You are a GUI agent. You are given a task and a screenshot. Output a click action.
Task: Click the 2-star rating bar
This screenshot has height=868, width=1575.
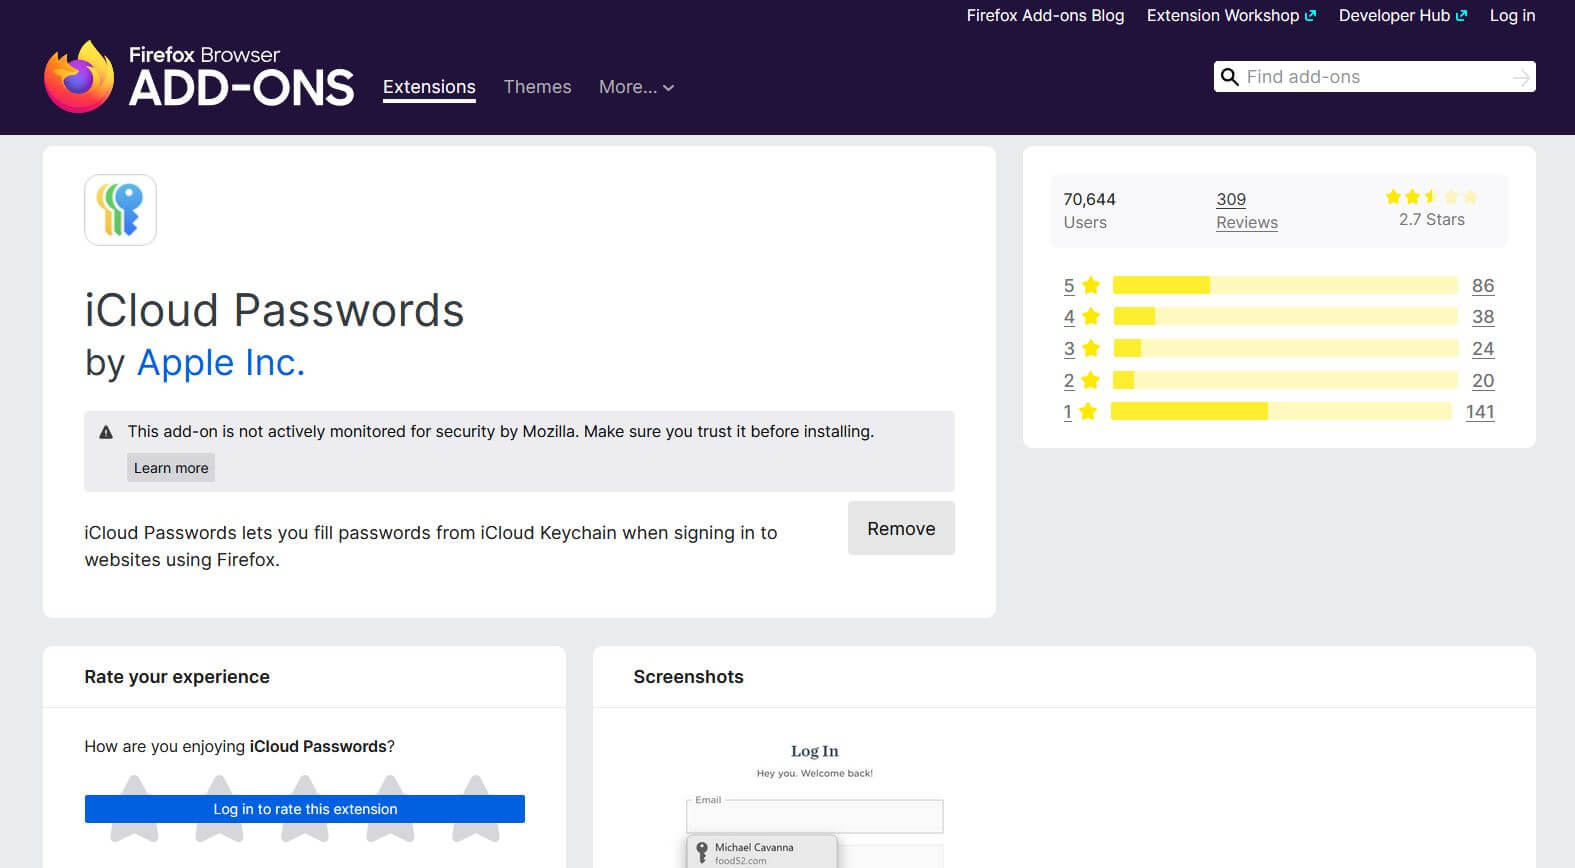point(1285,381)
